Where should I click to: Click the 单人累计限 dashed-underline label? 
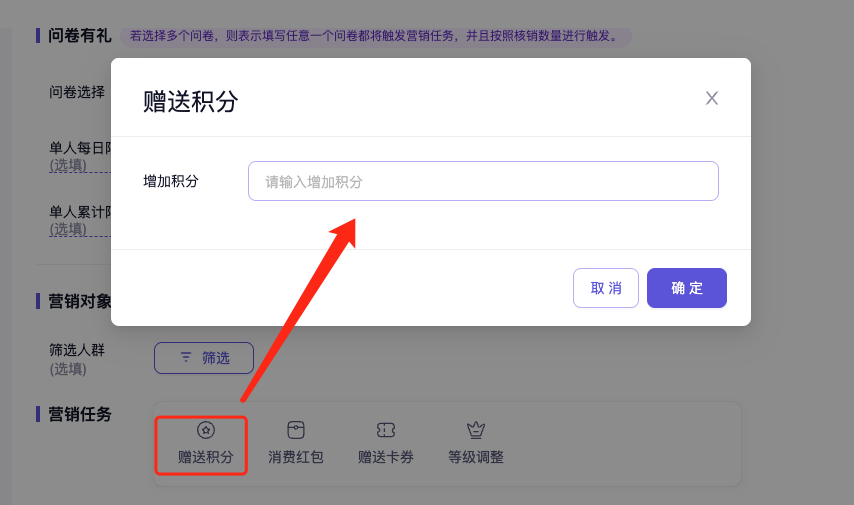point(79,212)
